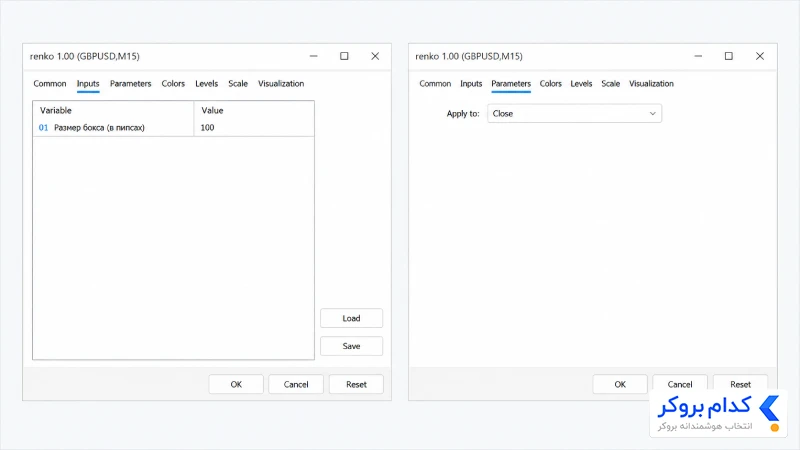Open Colors tab in left dialog
The image size is (800, 450).
coord(173,84)
